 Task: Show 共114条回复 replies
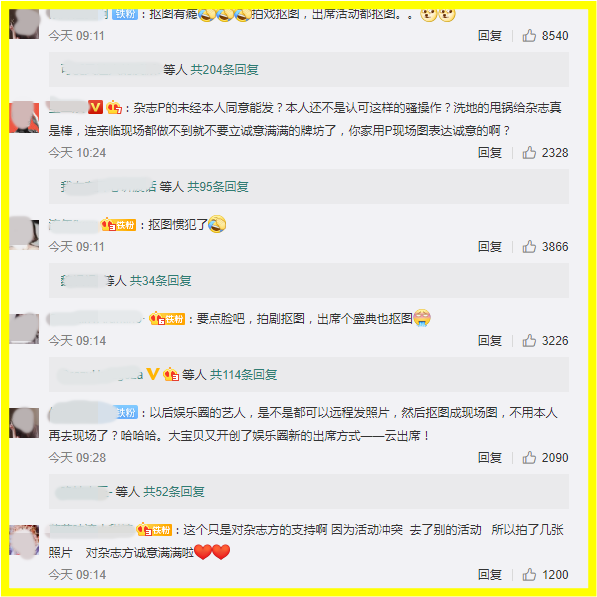[x=243, y=375]
